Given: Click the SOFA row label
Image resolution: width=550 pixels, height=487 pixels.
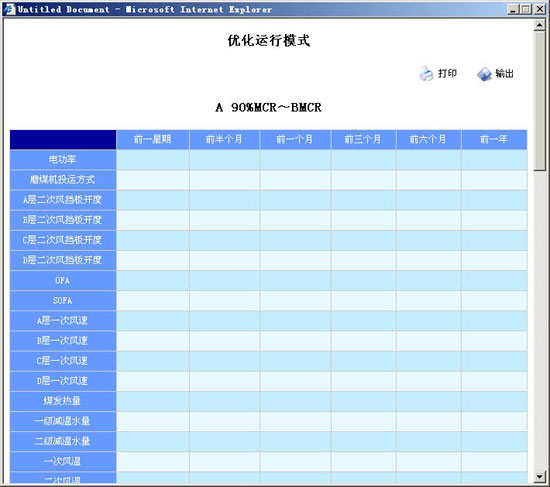Looking at the screenshot, I should pyautogui.click(x=63, y=300).
